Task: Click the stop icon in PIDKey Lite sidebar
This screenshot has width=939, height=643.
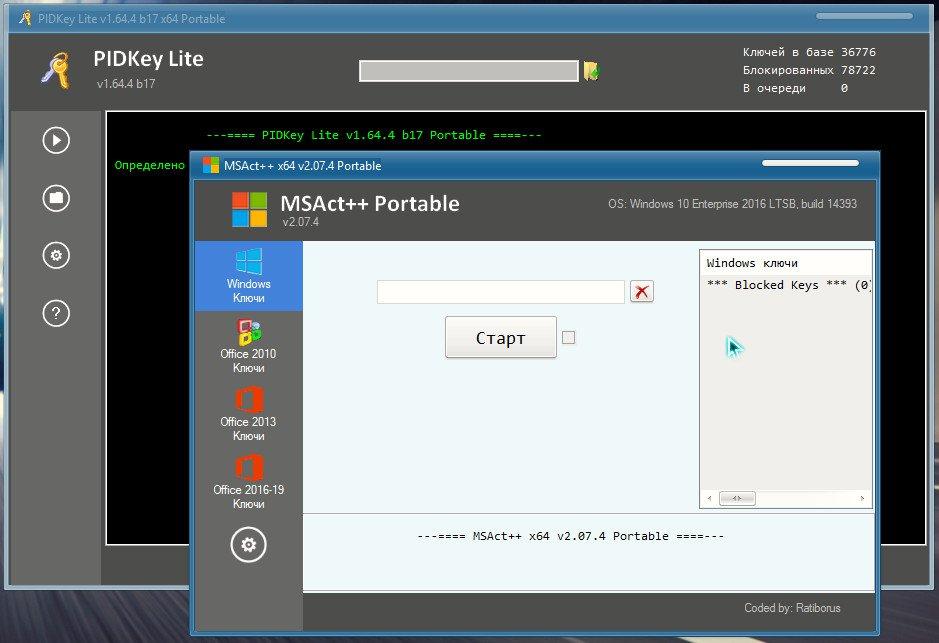Action: (56, 198)
